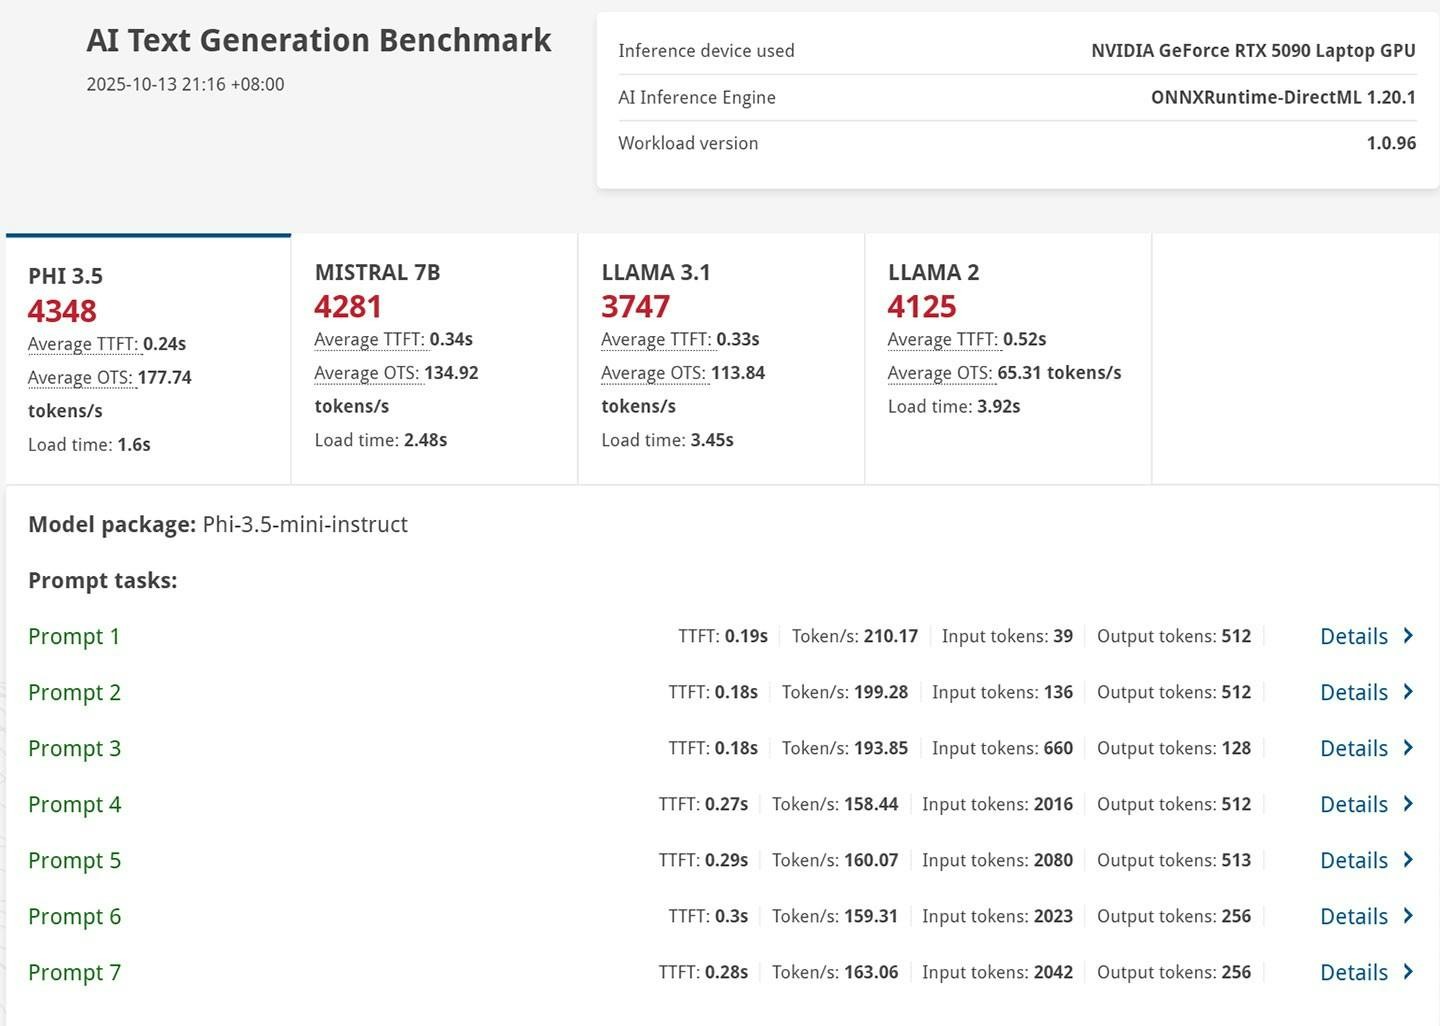Click the chevron arrow on Prompt 6 row
Viewport: 1440px width, 1026px height.
(x=1408, y=915)
